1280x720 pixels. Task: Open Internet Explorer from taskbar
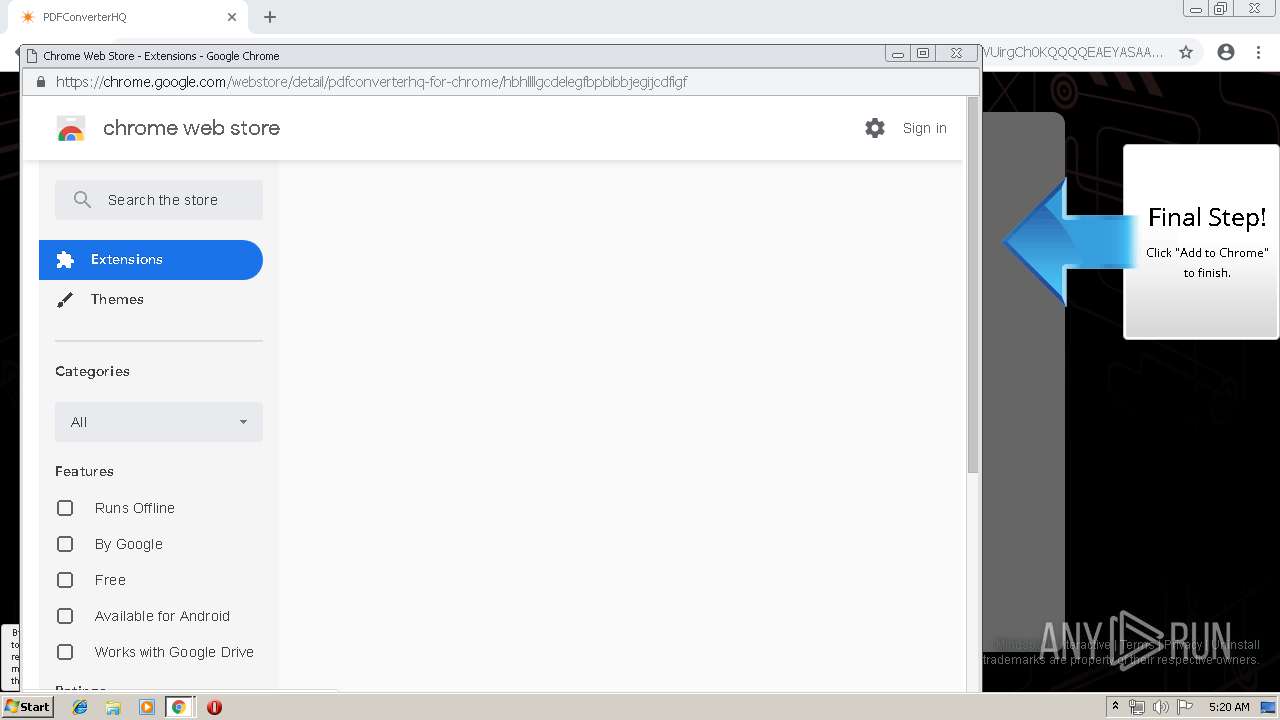tap(80, 707)
